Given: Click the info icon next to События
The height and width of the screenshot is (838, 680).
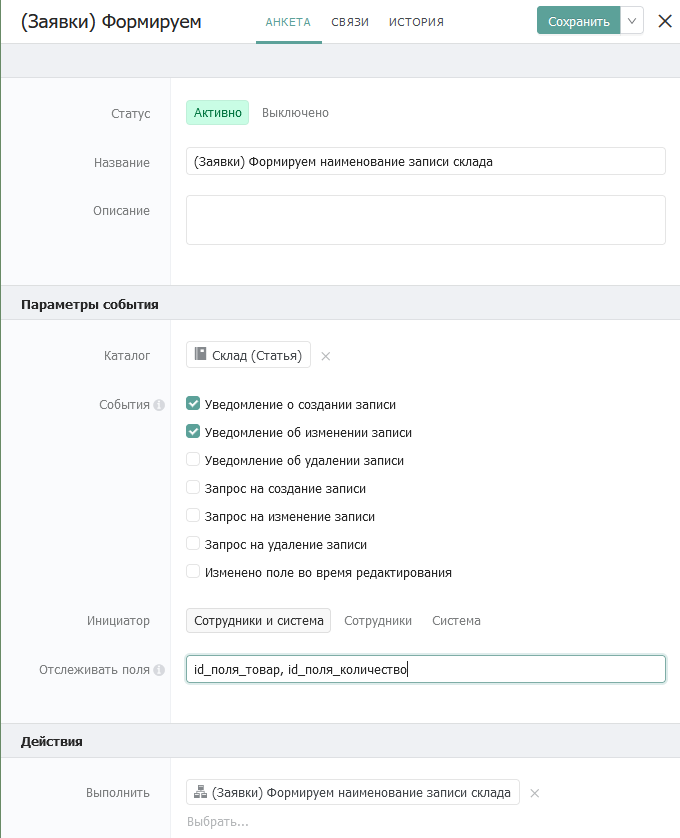Looking at the screenshot, I should [x=159, y=405].
